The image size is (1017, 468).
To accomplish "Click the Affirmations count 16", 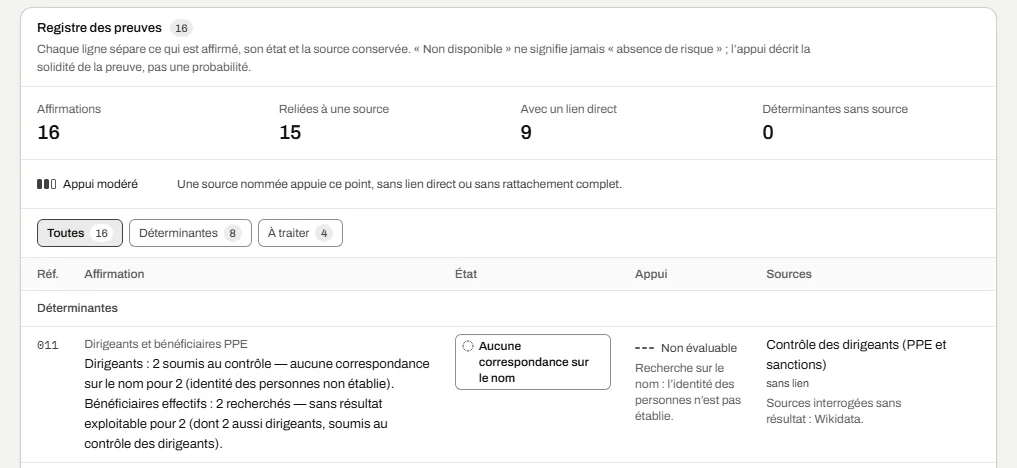I will (x=49, y=132).
